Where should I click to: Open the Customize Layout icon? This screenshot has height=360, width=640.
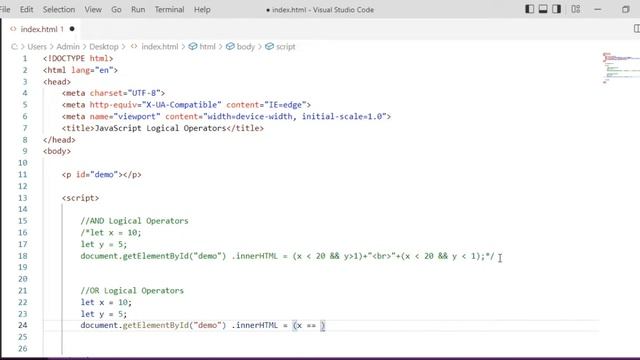tap(576, 9)
